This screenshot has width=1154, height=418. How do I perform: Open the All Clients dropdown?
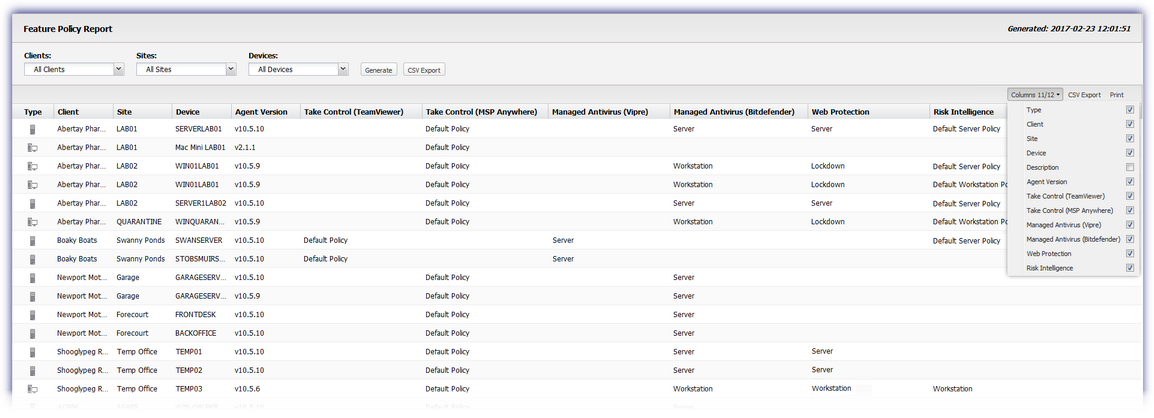(74, 69)
